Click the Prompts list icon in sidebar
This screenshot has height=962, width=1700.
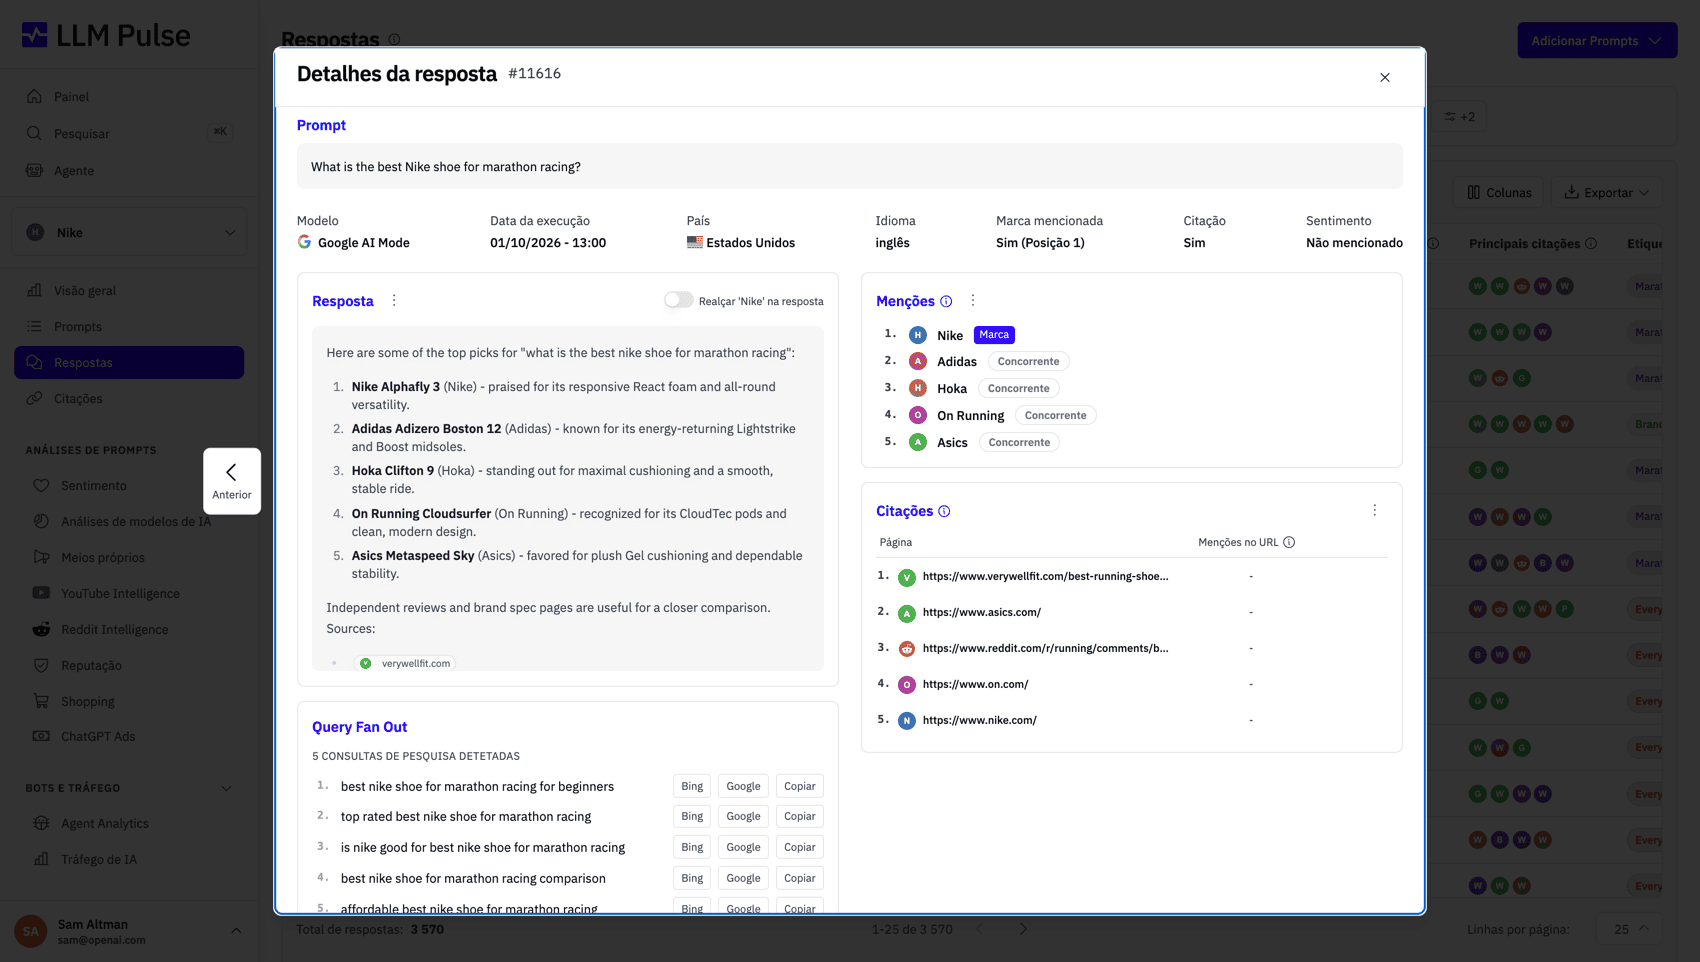tap(35, 326)
